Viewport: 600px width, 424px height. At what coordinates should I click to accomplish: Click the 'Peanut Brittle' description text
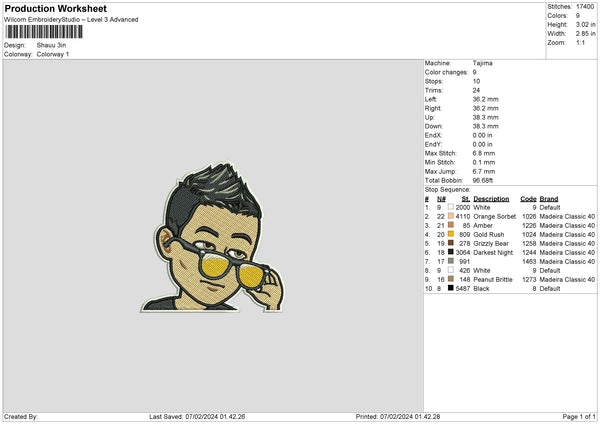[493, 279]
